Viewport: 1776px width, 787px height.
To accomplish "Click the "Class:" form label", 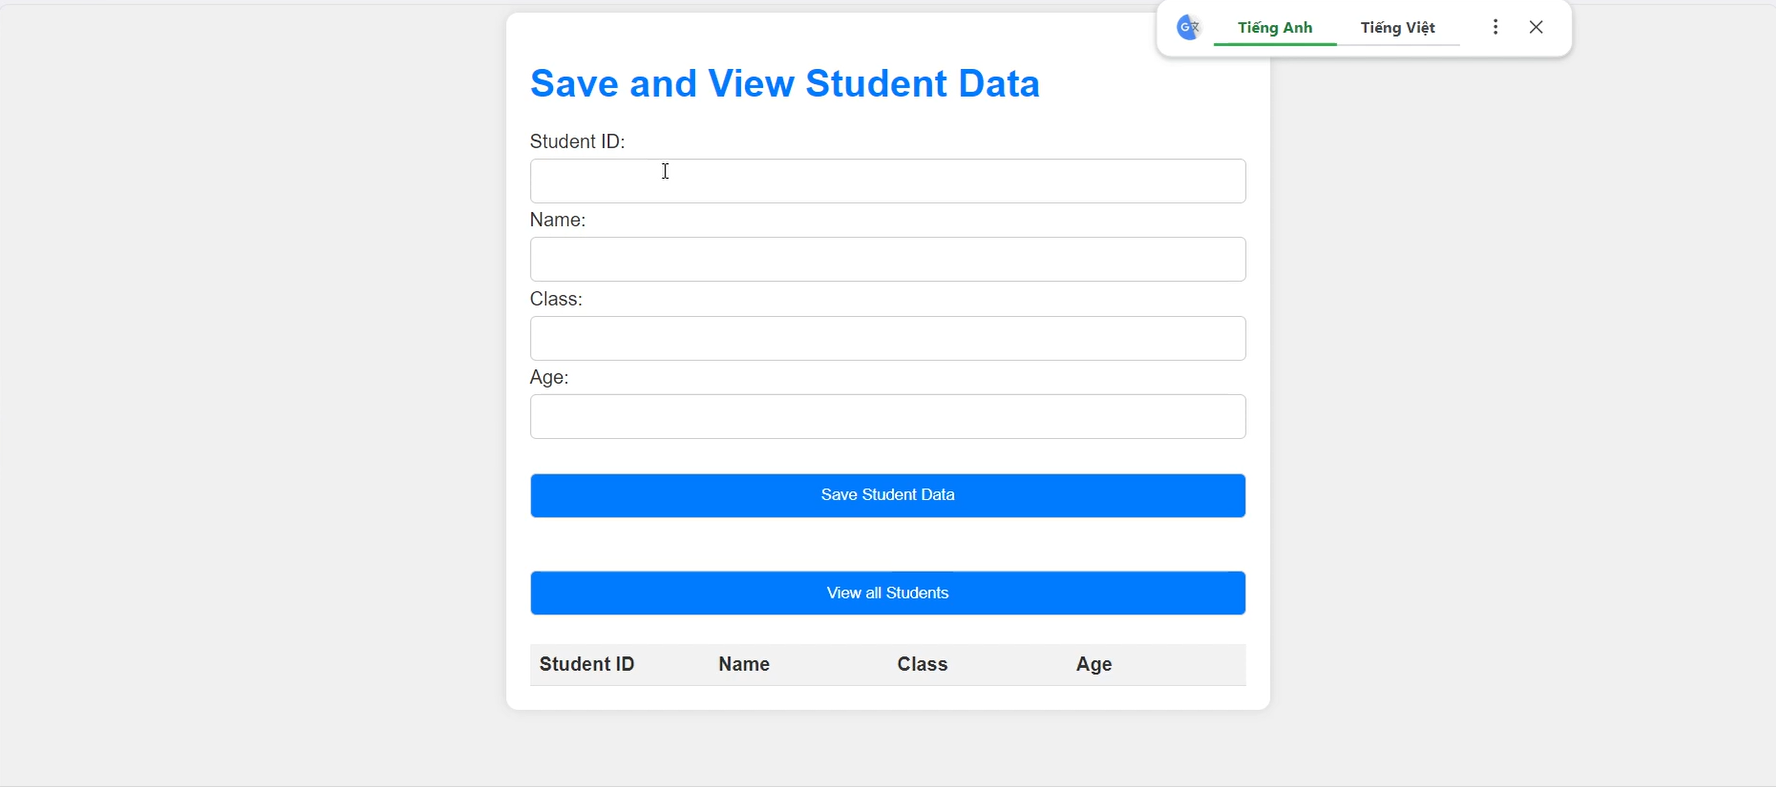I will point(556,299).
